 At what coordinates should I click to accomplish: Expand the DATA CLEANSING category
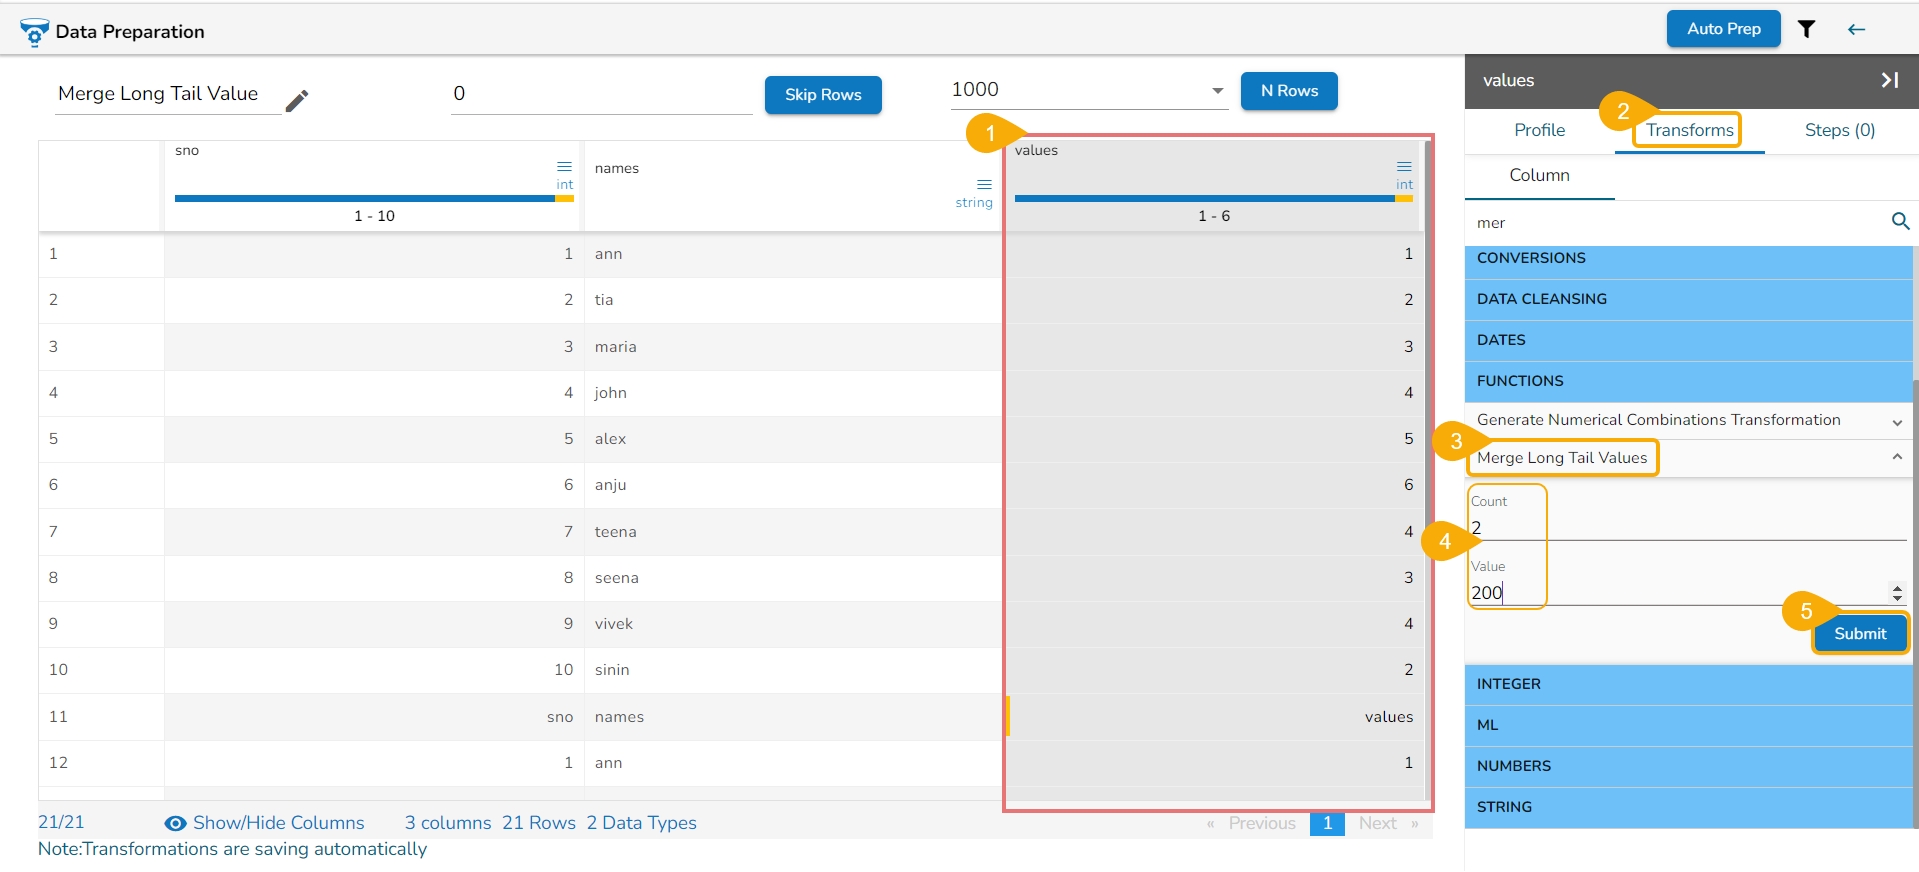click(1689, 299)
